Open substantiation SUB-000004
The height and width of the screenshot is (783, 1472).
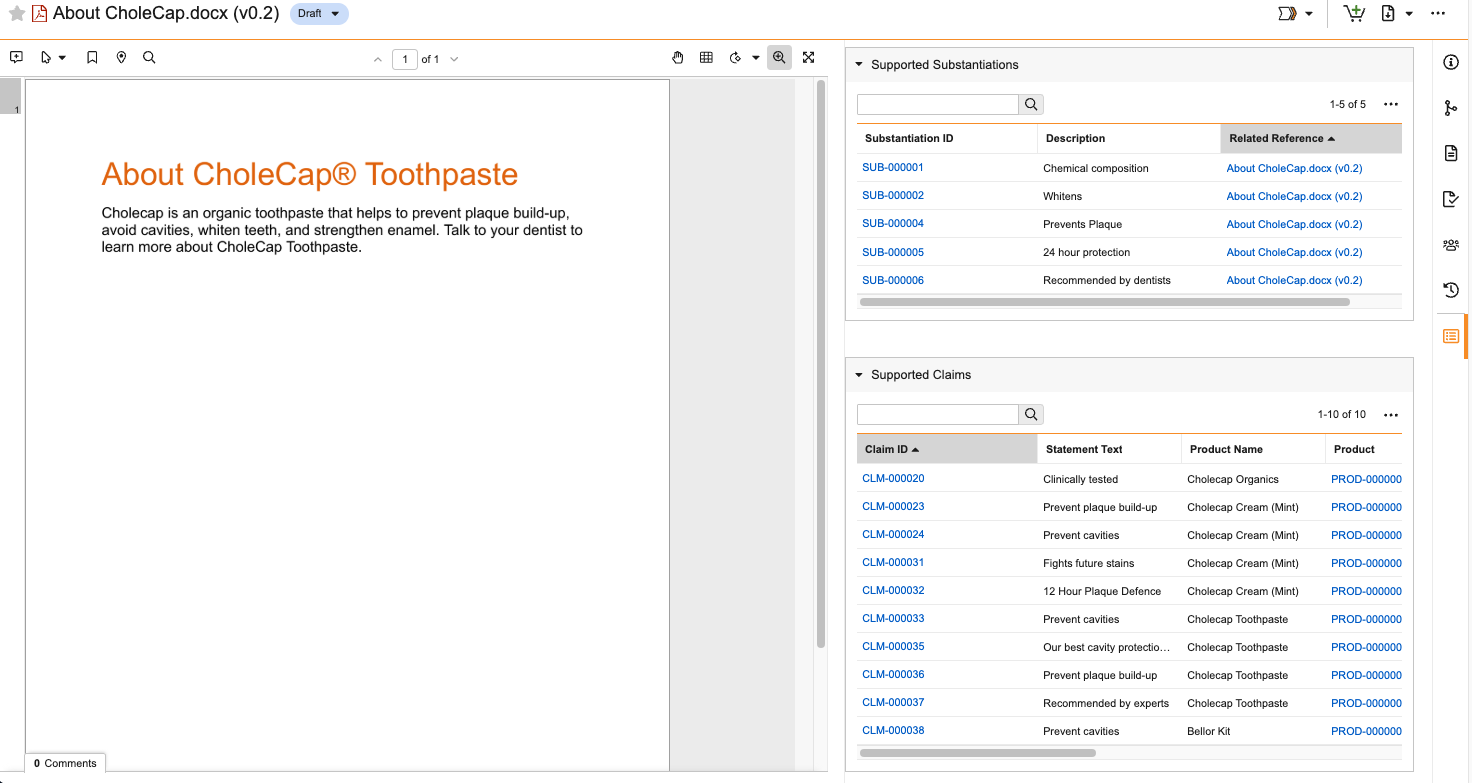click(x=893, y=224)
